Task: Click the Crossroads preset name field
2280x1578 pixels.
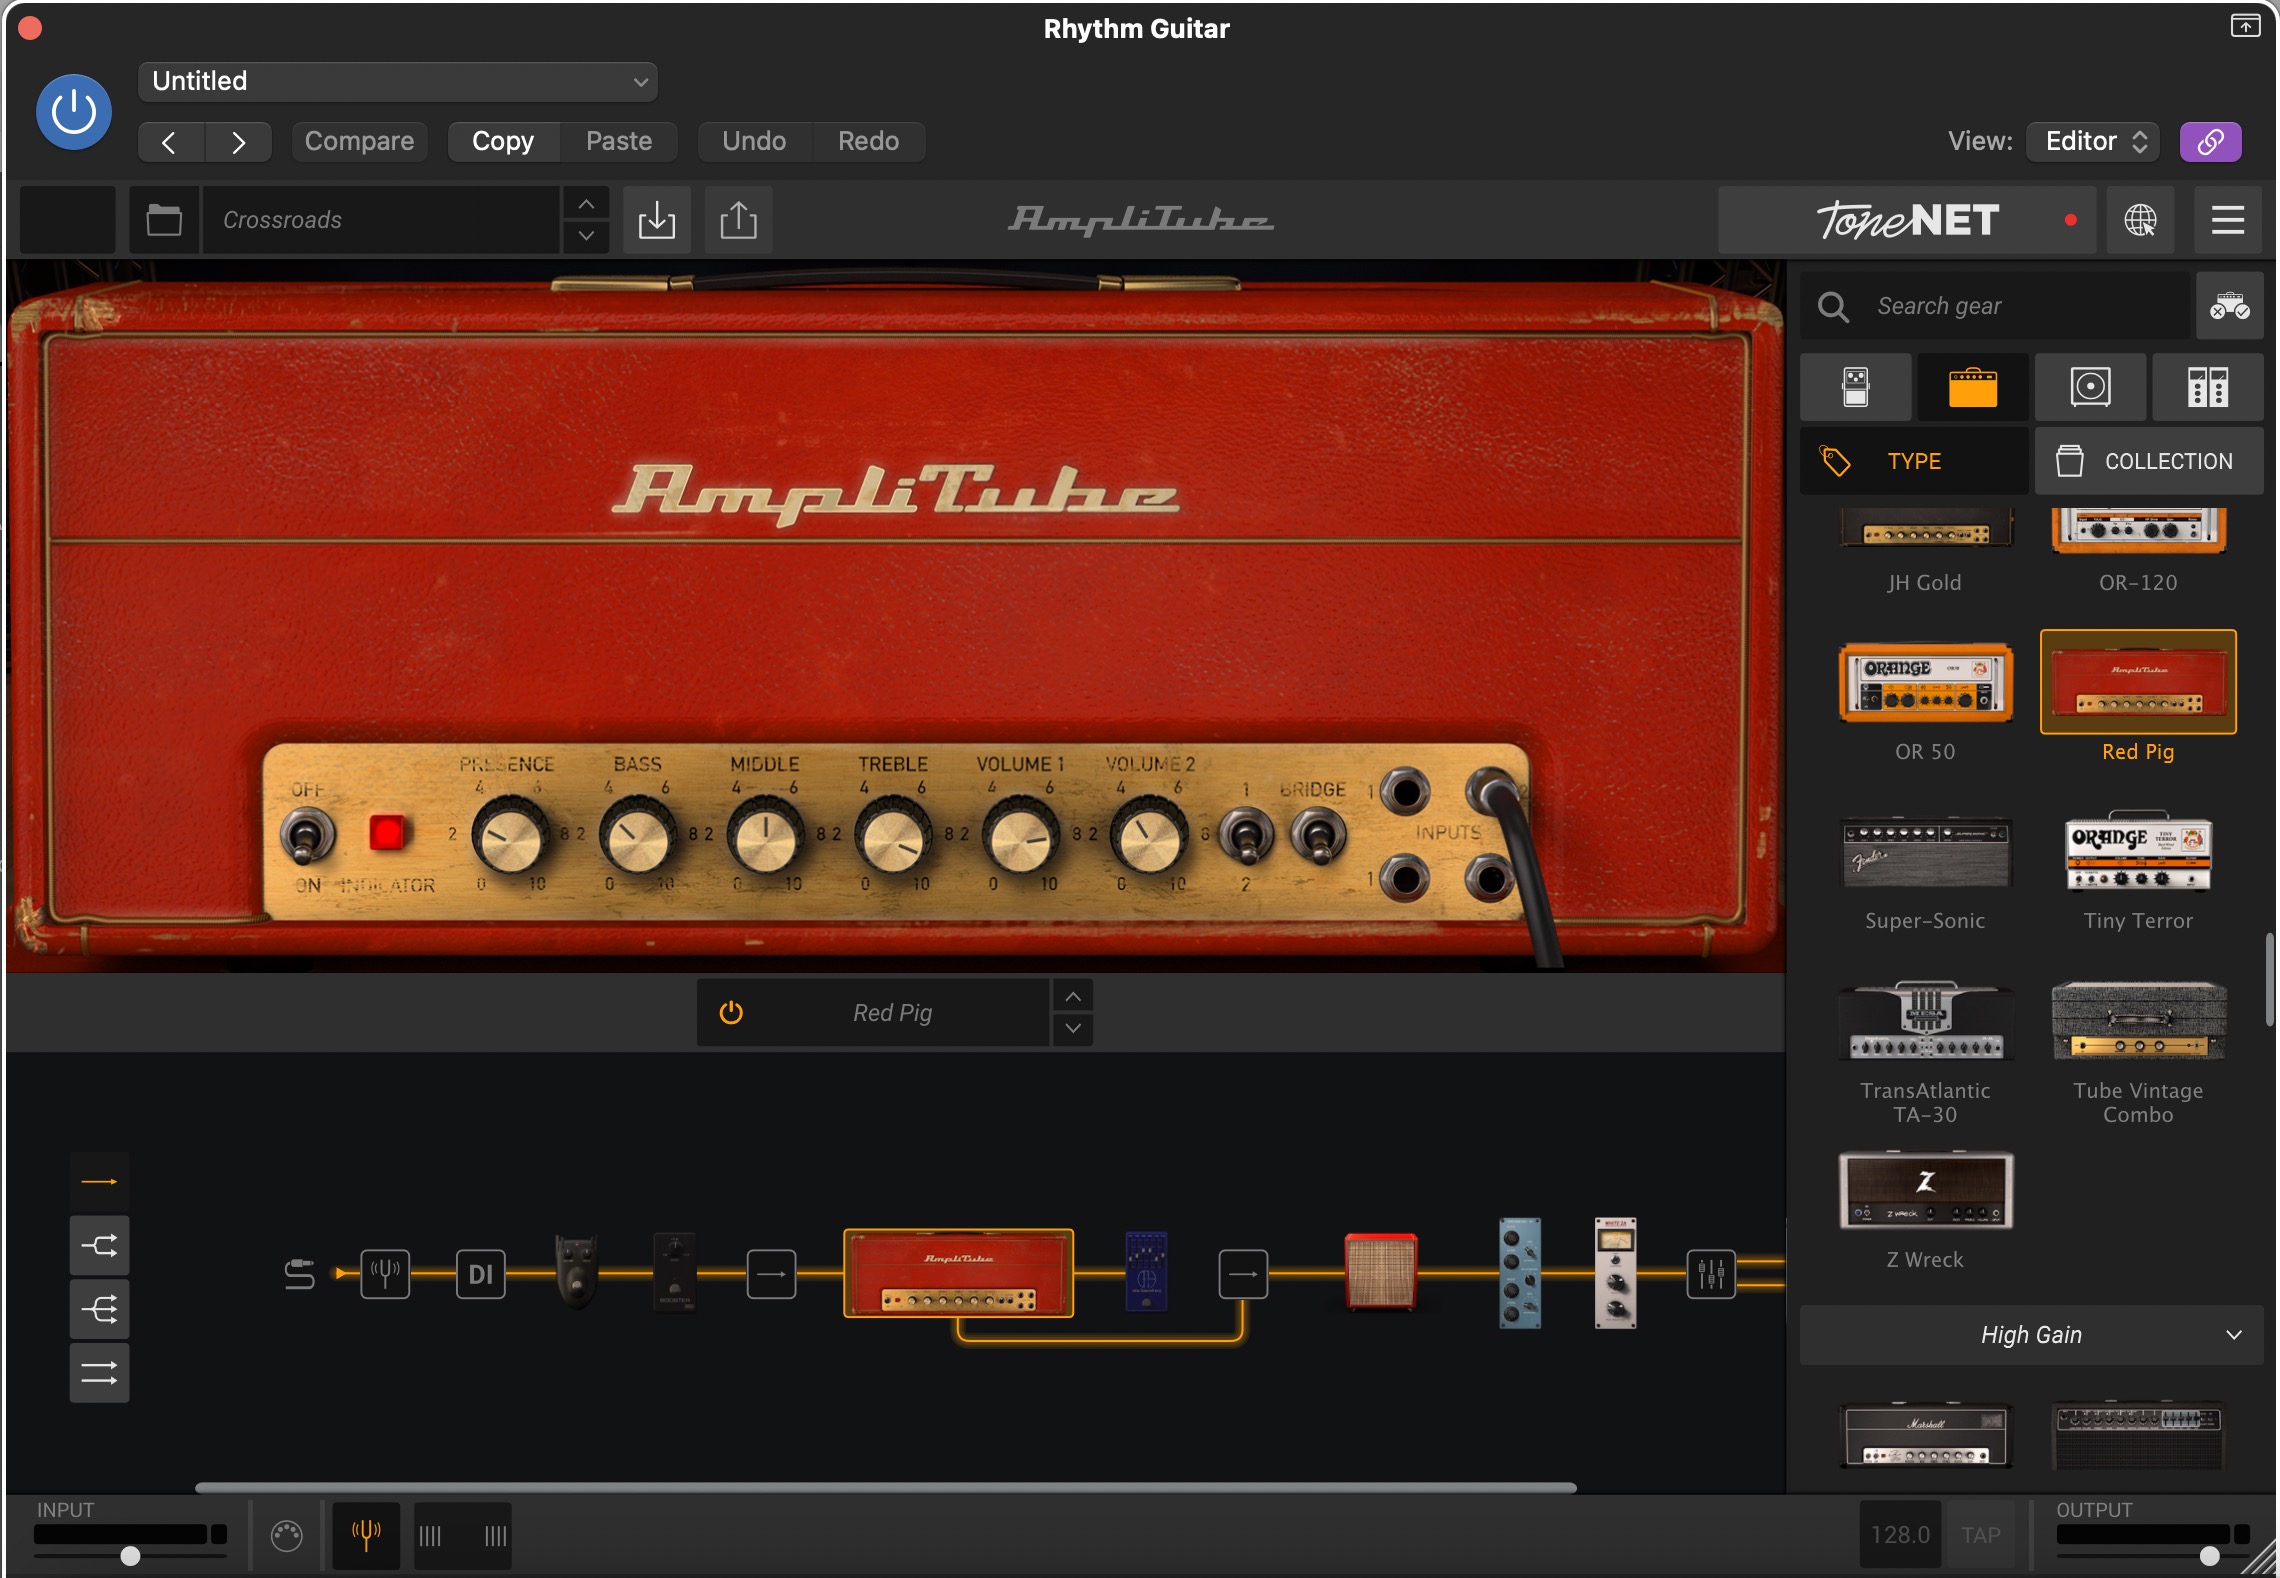Action: 381,219
